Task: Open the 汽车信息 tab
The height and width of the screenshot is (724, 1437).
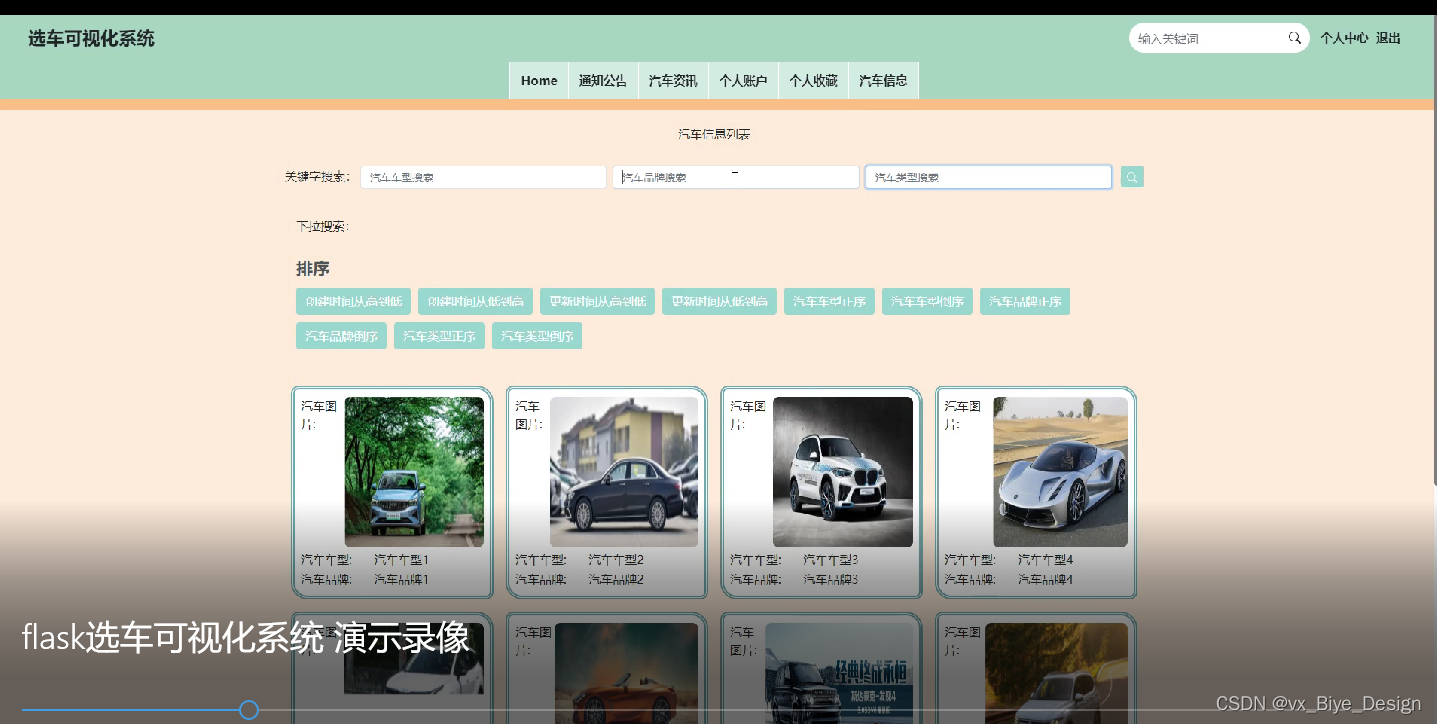Action: [883, 81]
